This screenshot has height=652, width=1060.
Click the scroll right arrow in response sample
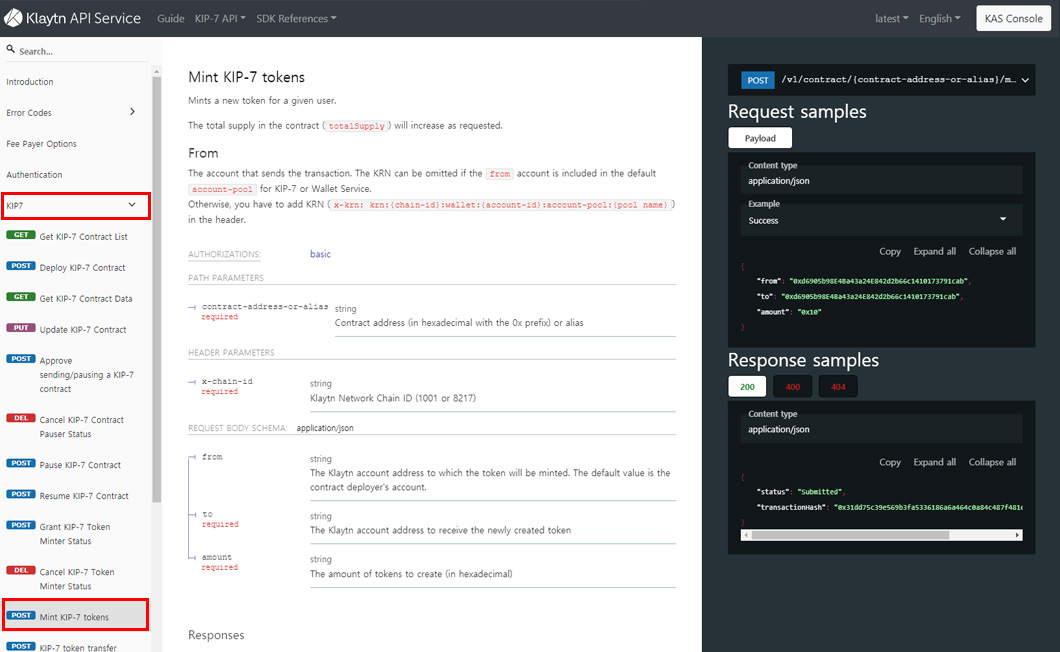[x=1017, y=535]
